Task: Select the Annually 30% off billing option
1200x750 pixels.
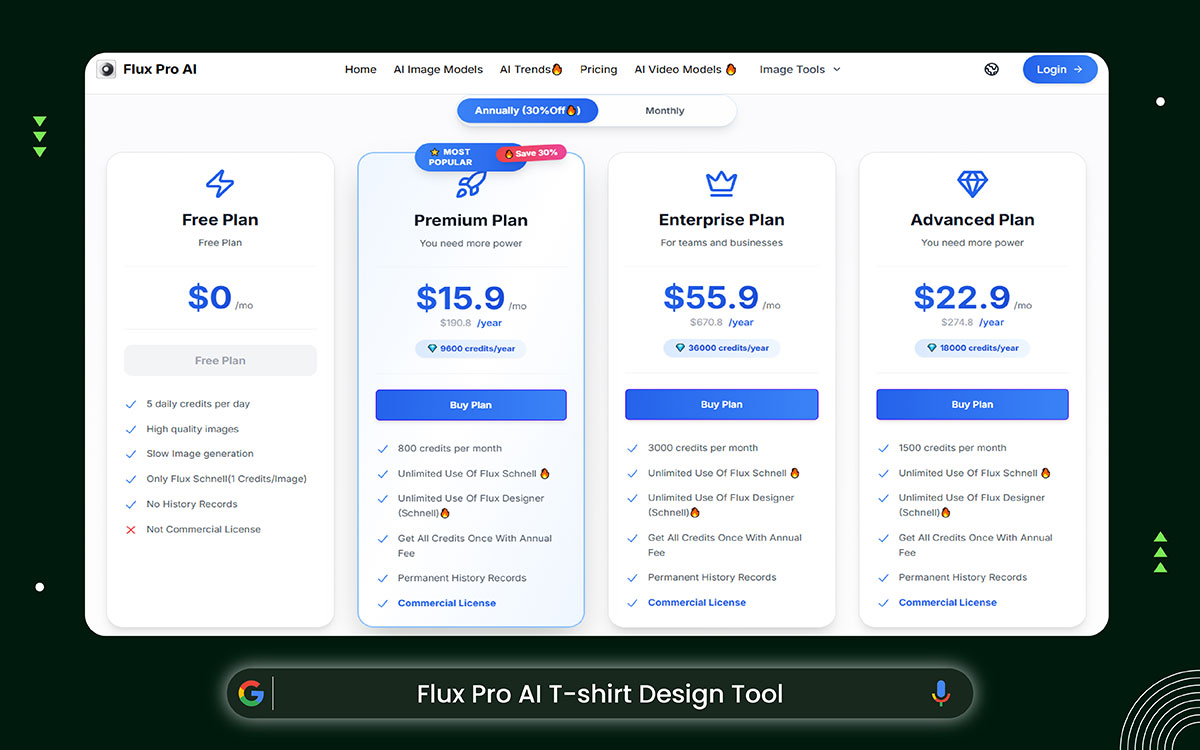Action: coord(527,110)
